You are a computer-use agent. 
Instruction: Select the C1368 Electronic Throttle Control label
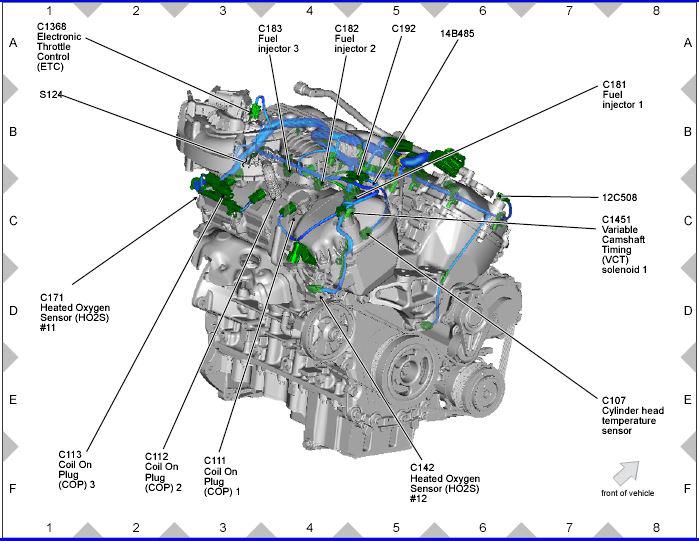59,48
